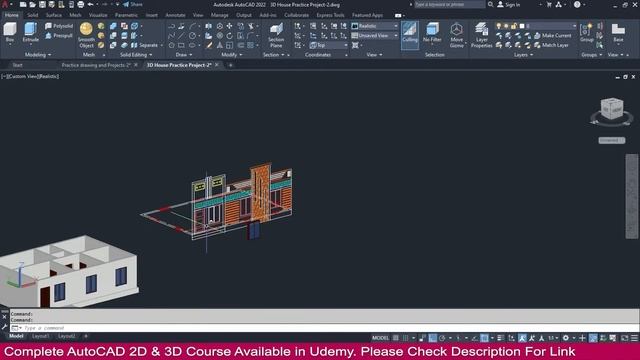Screen dimensions: 640x360
Task: Click the ViewCube in the viewport
Action: click(612, 109)
